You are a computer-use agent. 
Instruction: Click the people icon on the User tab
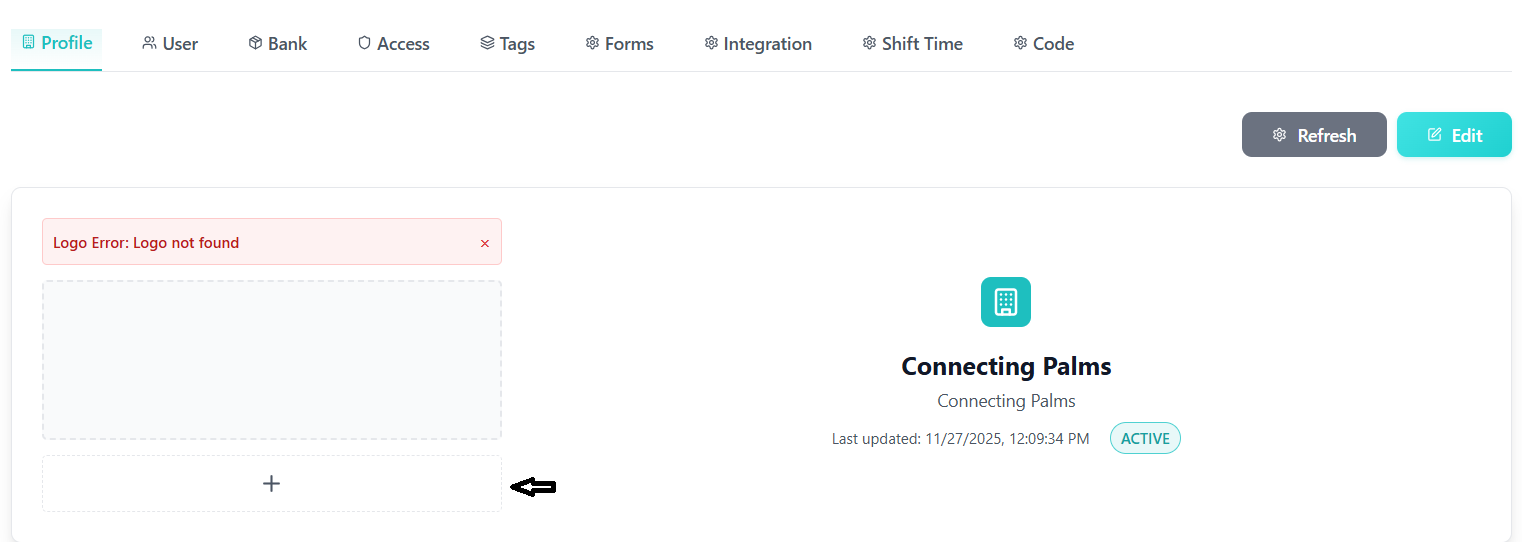149,43
